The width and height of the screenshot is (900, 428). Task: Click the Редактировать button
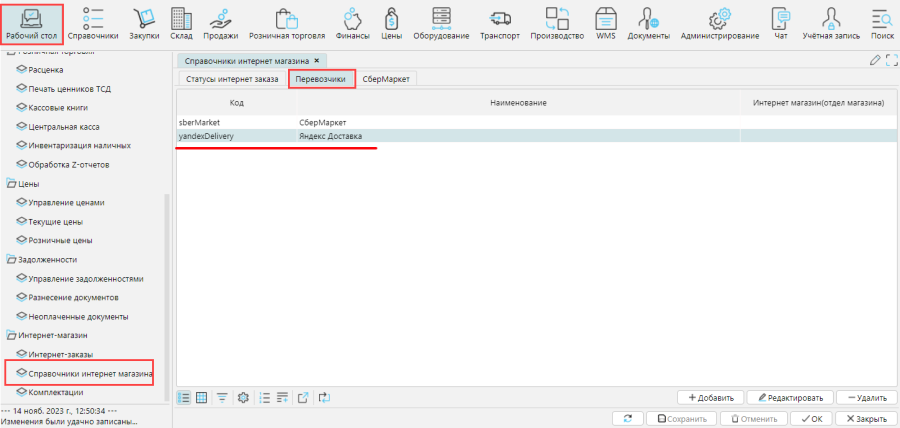[790, 398]
